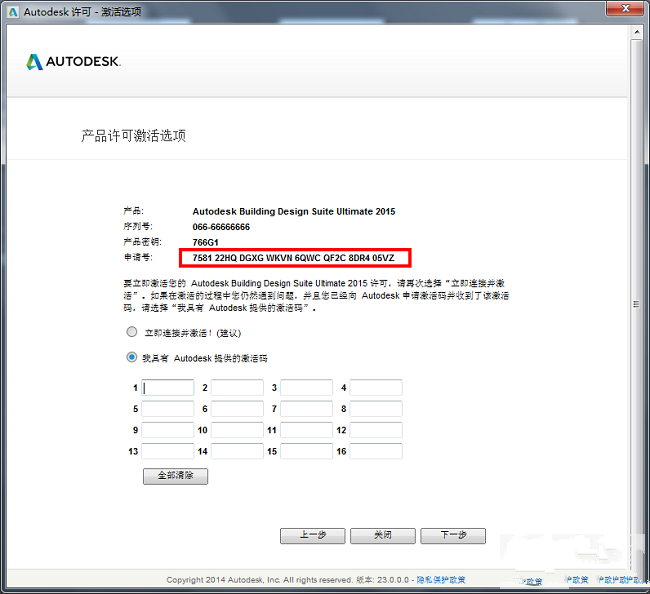Click activation code field 14
Image resolution: width=650 pixels, height=594 pixels.
(x=237, y=451)
